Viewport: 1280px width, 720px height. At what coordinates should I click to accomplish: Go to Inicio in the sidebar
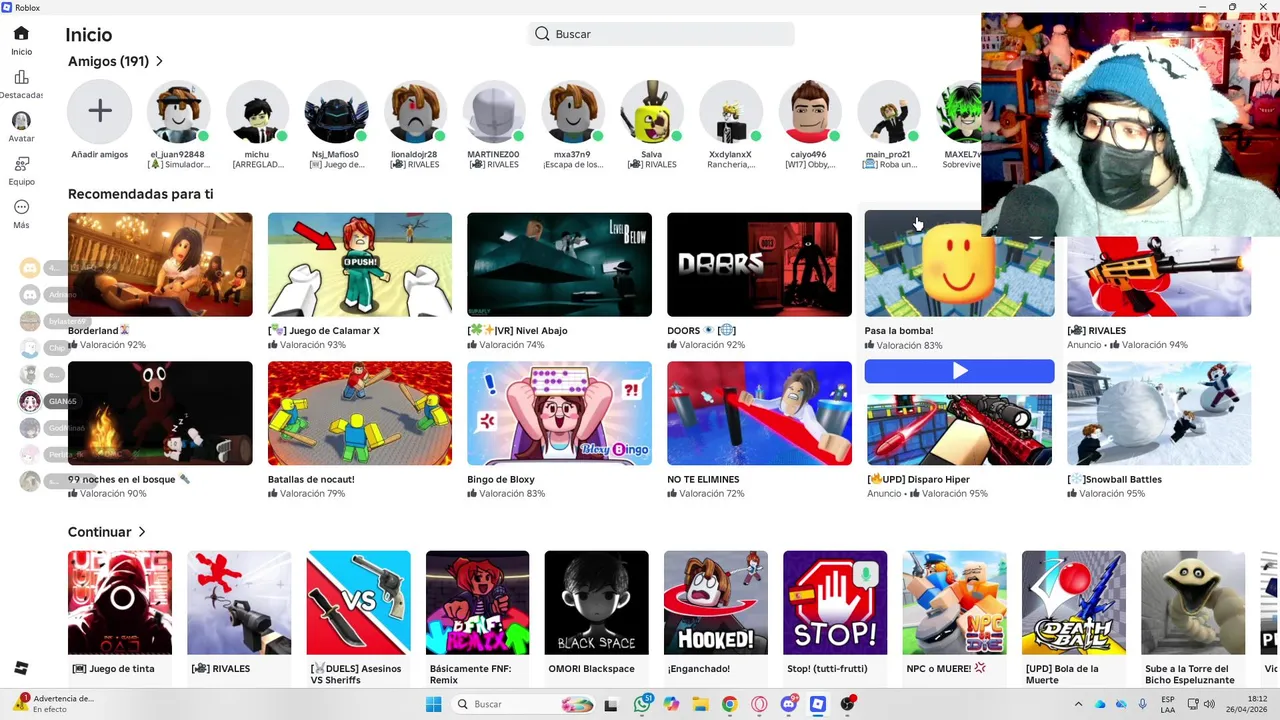pyautogui.click(x=21, y=40)
